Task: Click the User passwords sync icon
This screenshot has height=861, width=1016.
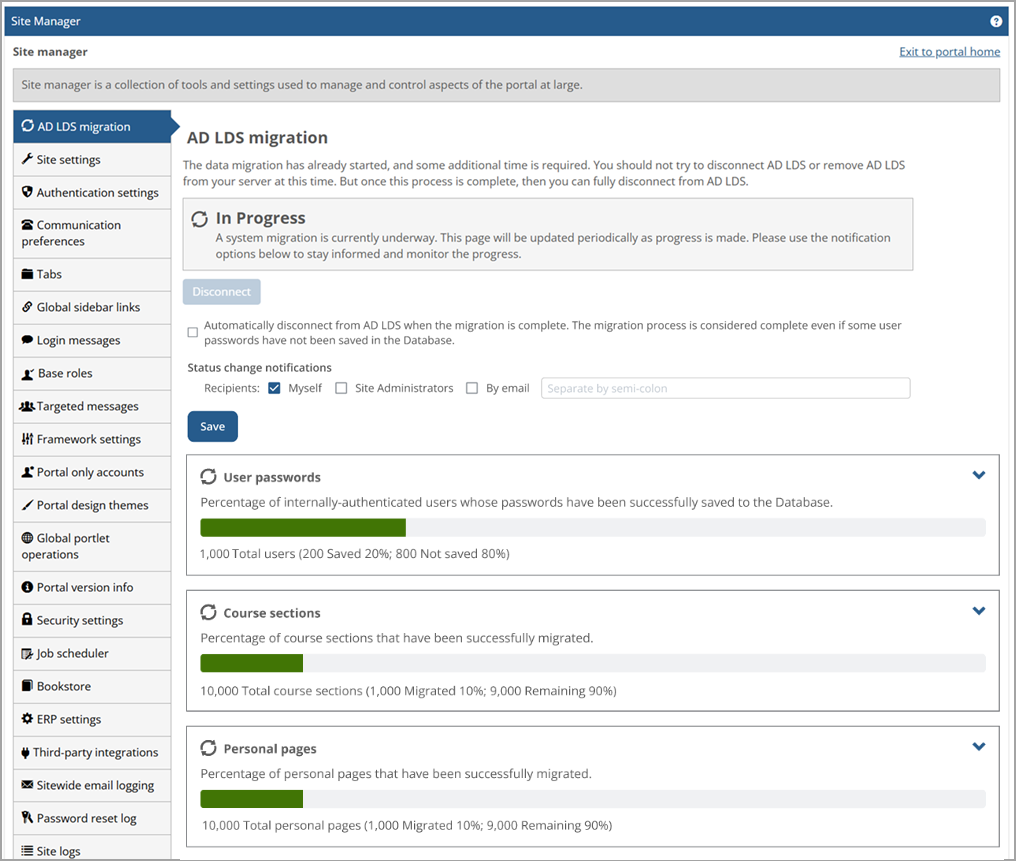Action: pos(208,477)
